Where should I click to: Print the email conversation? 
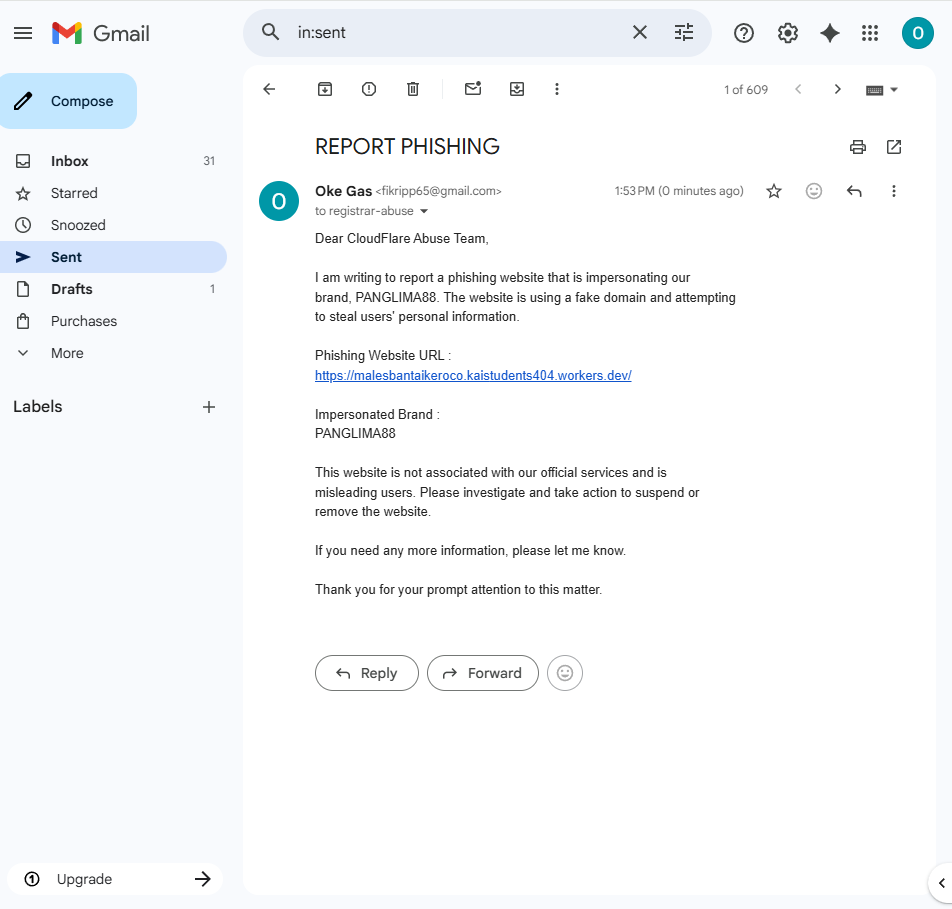pyautogui.click(x=857, y=147)
